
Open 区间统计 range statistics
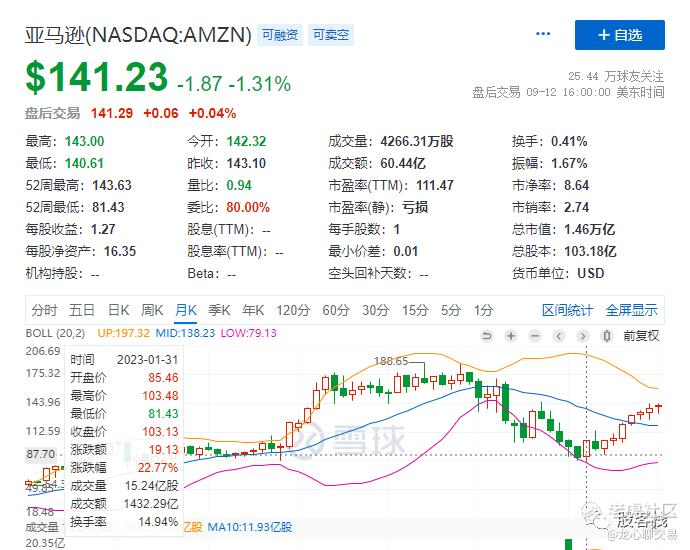[567, 310]
